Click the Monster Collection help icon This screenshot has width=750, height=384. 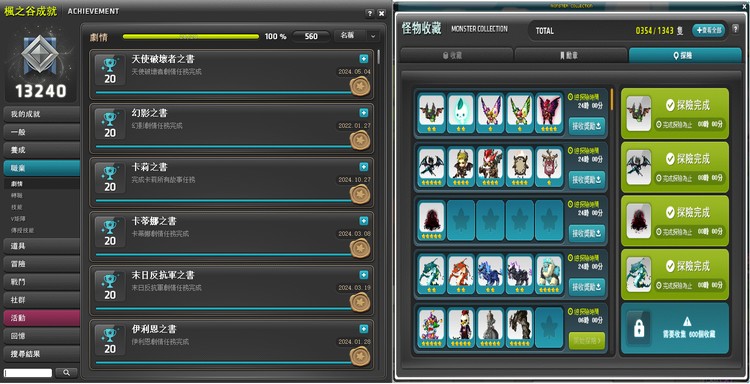tap(735, 29)
